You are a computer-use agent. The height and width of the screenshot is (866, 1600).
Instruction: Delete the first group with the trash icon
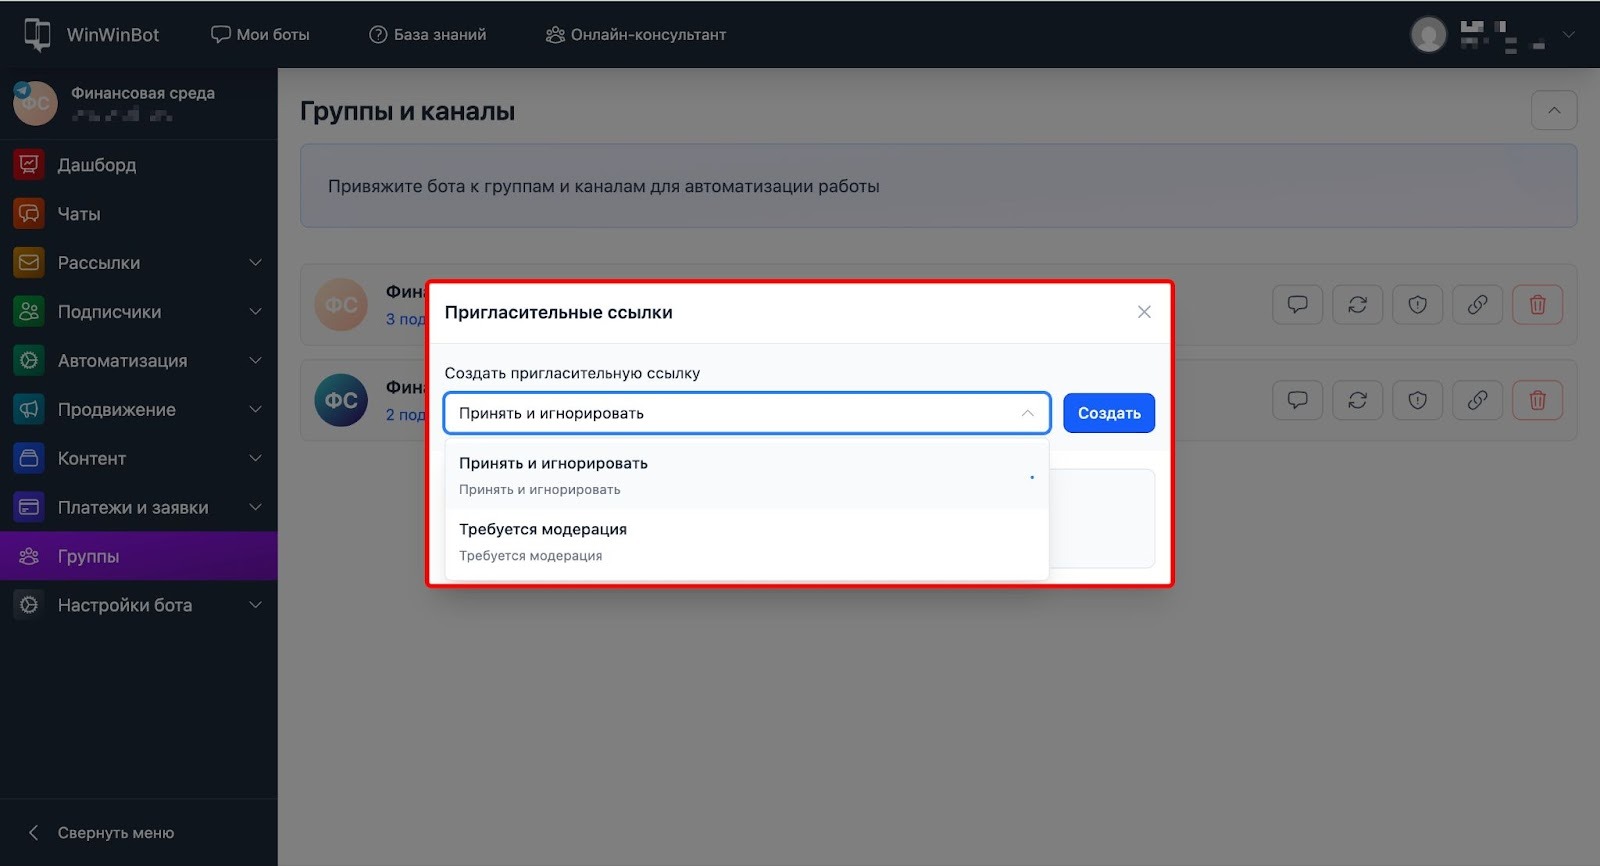(x=1537, y=305)
